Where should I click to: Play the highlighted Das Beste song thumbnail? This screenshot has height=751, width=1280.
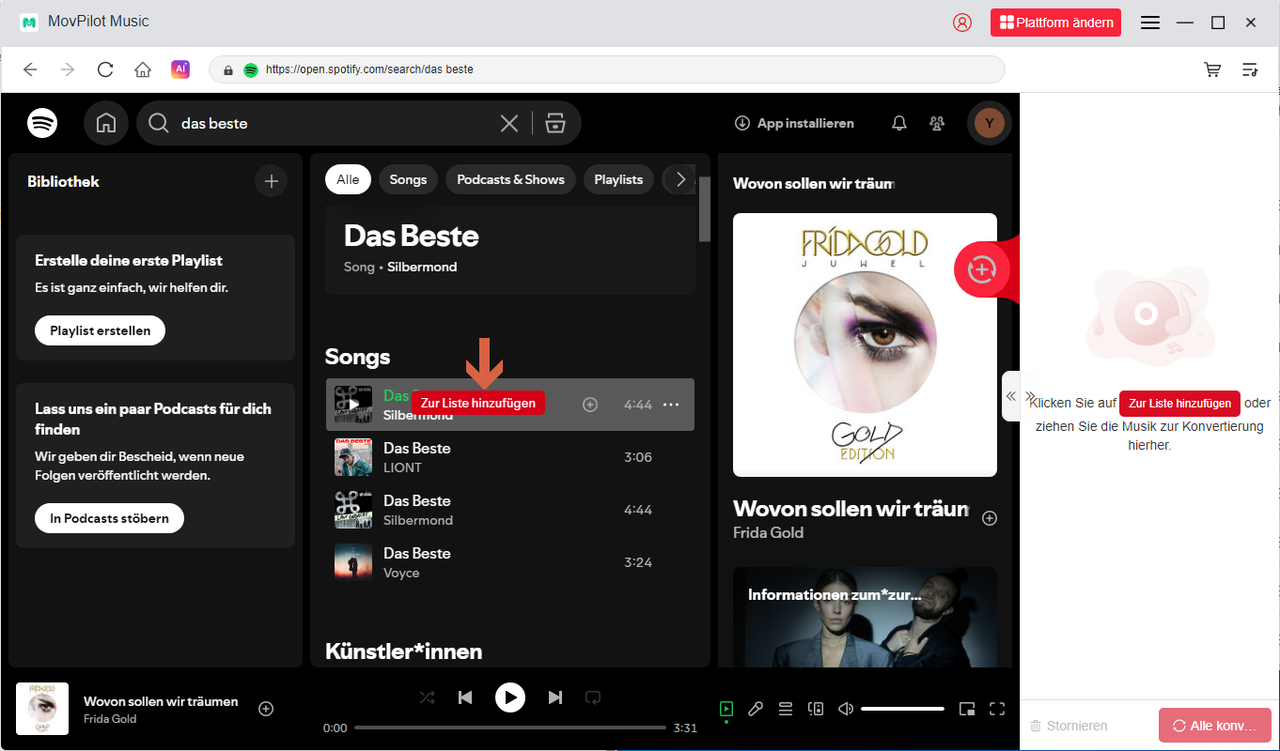(353, 404)
